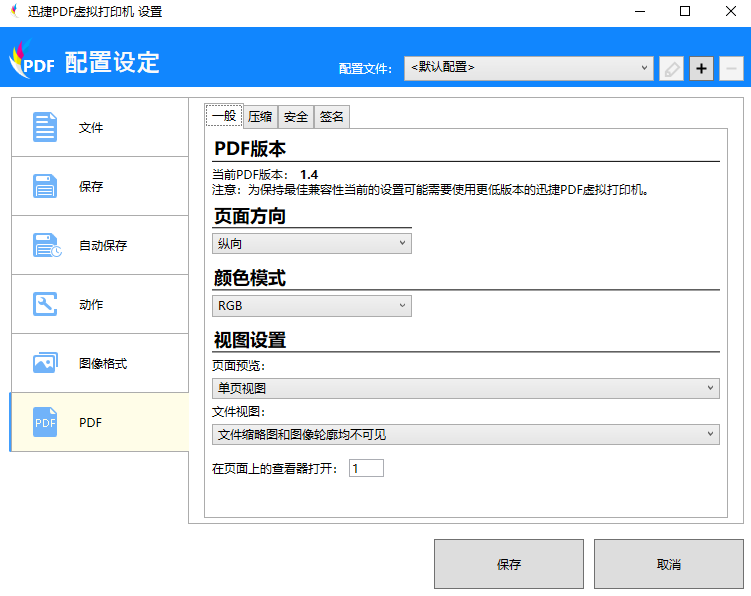Expand the 文件视图 dropdown

(x=466, y=434)
